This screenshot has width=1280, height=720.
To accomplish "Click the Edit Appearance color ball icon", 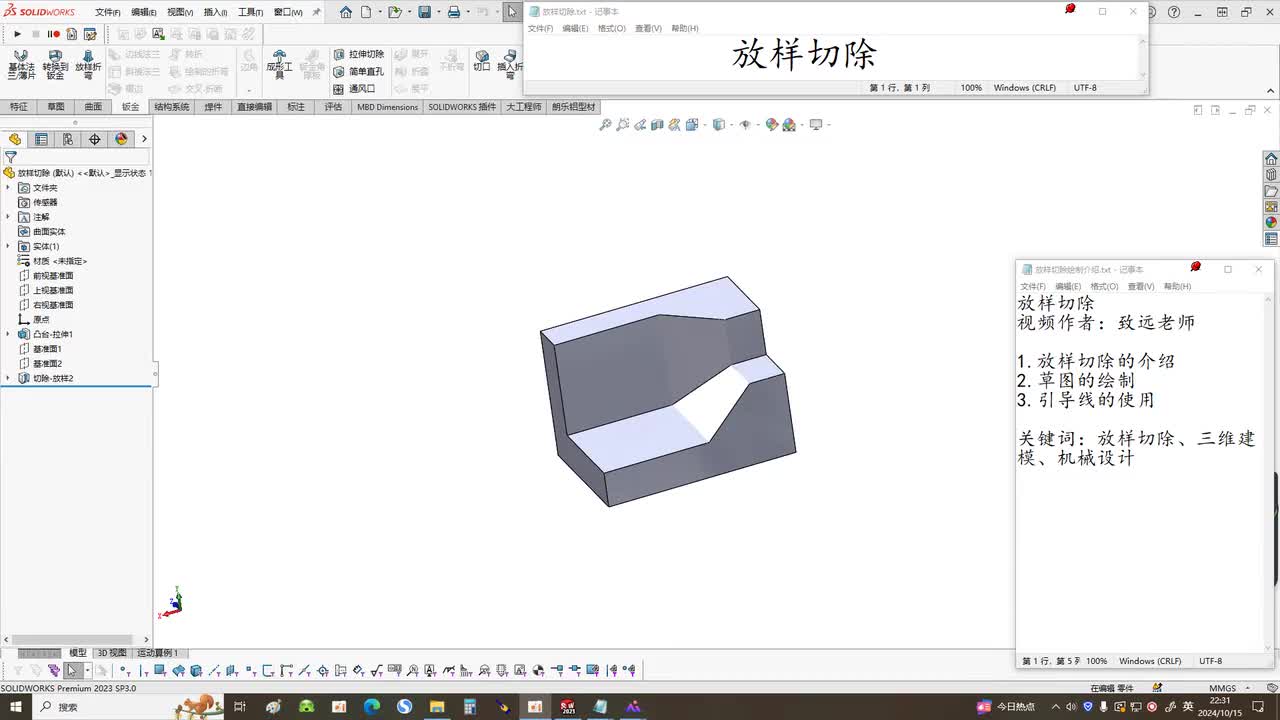I will (x=772, y=125).
